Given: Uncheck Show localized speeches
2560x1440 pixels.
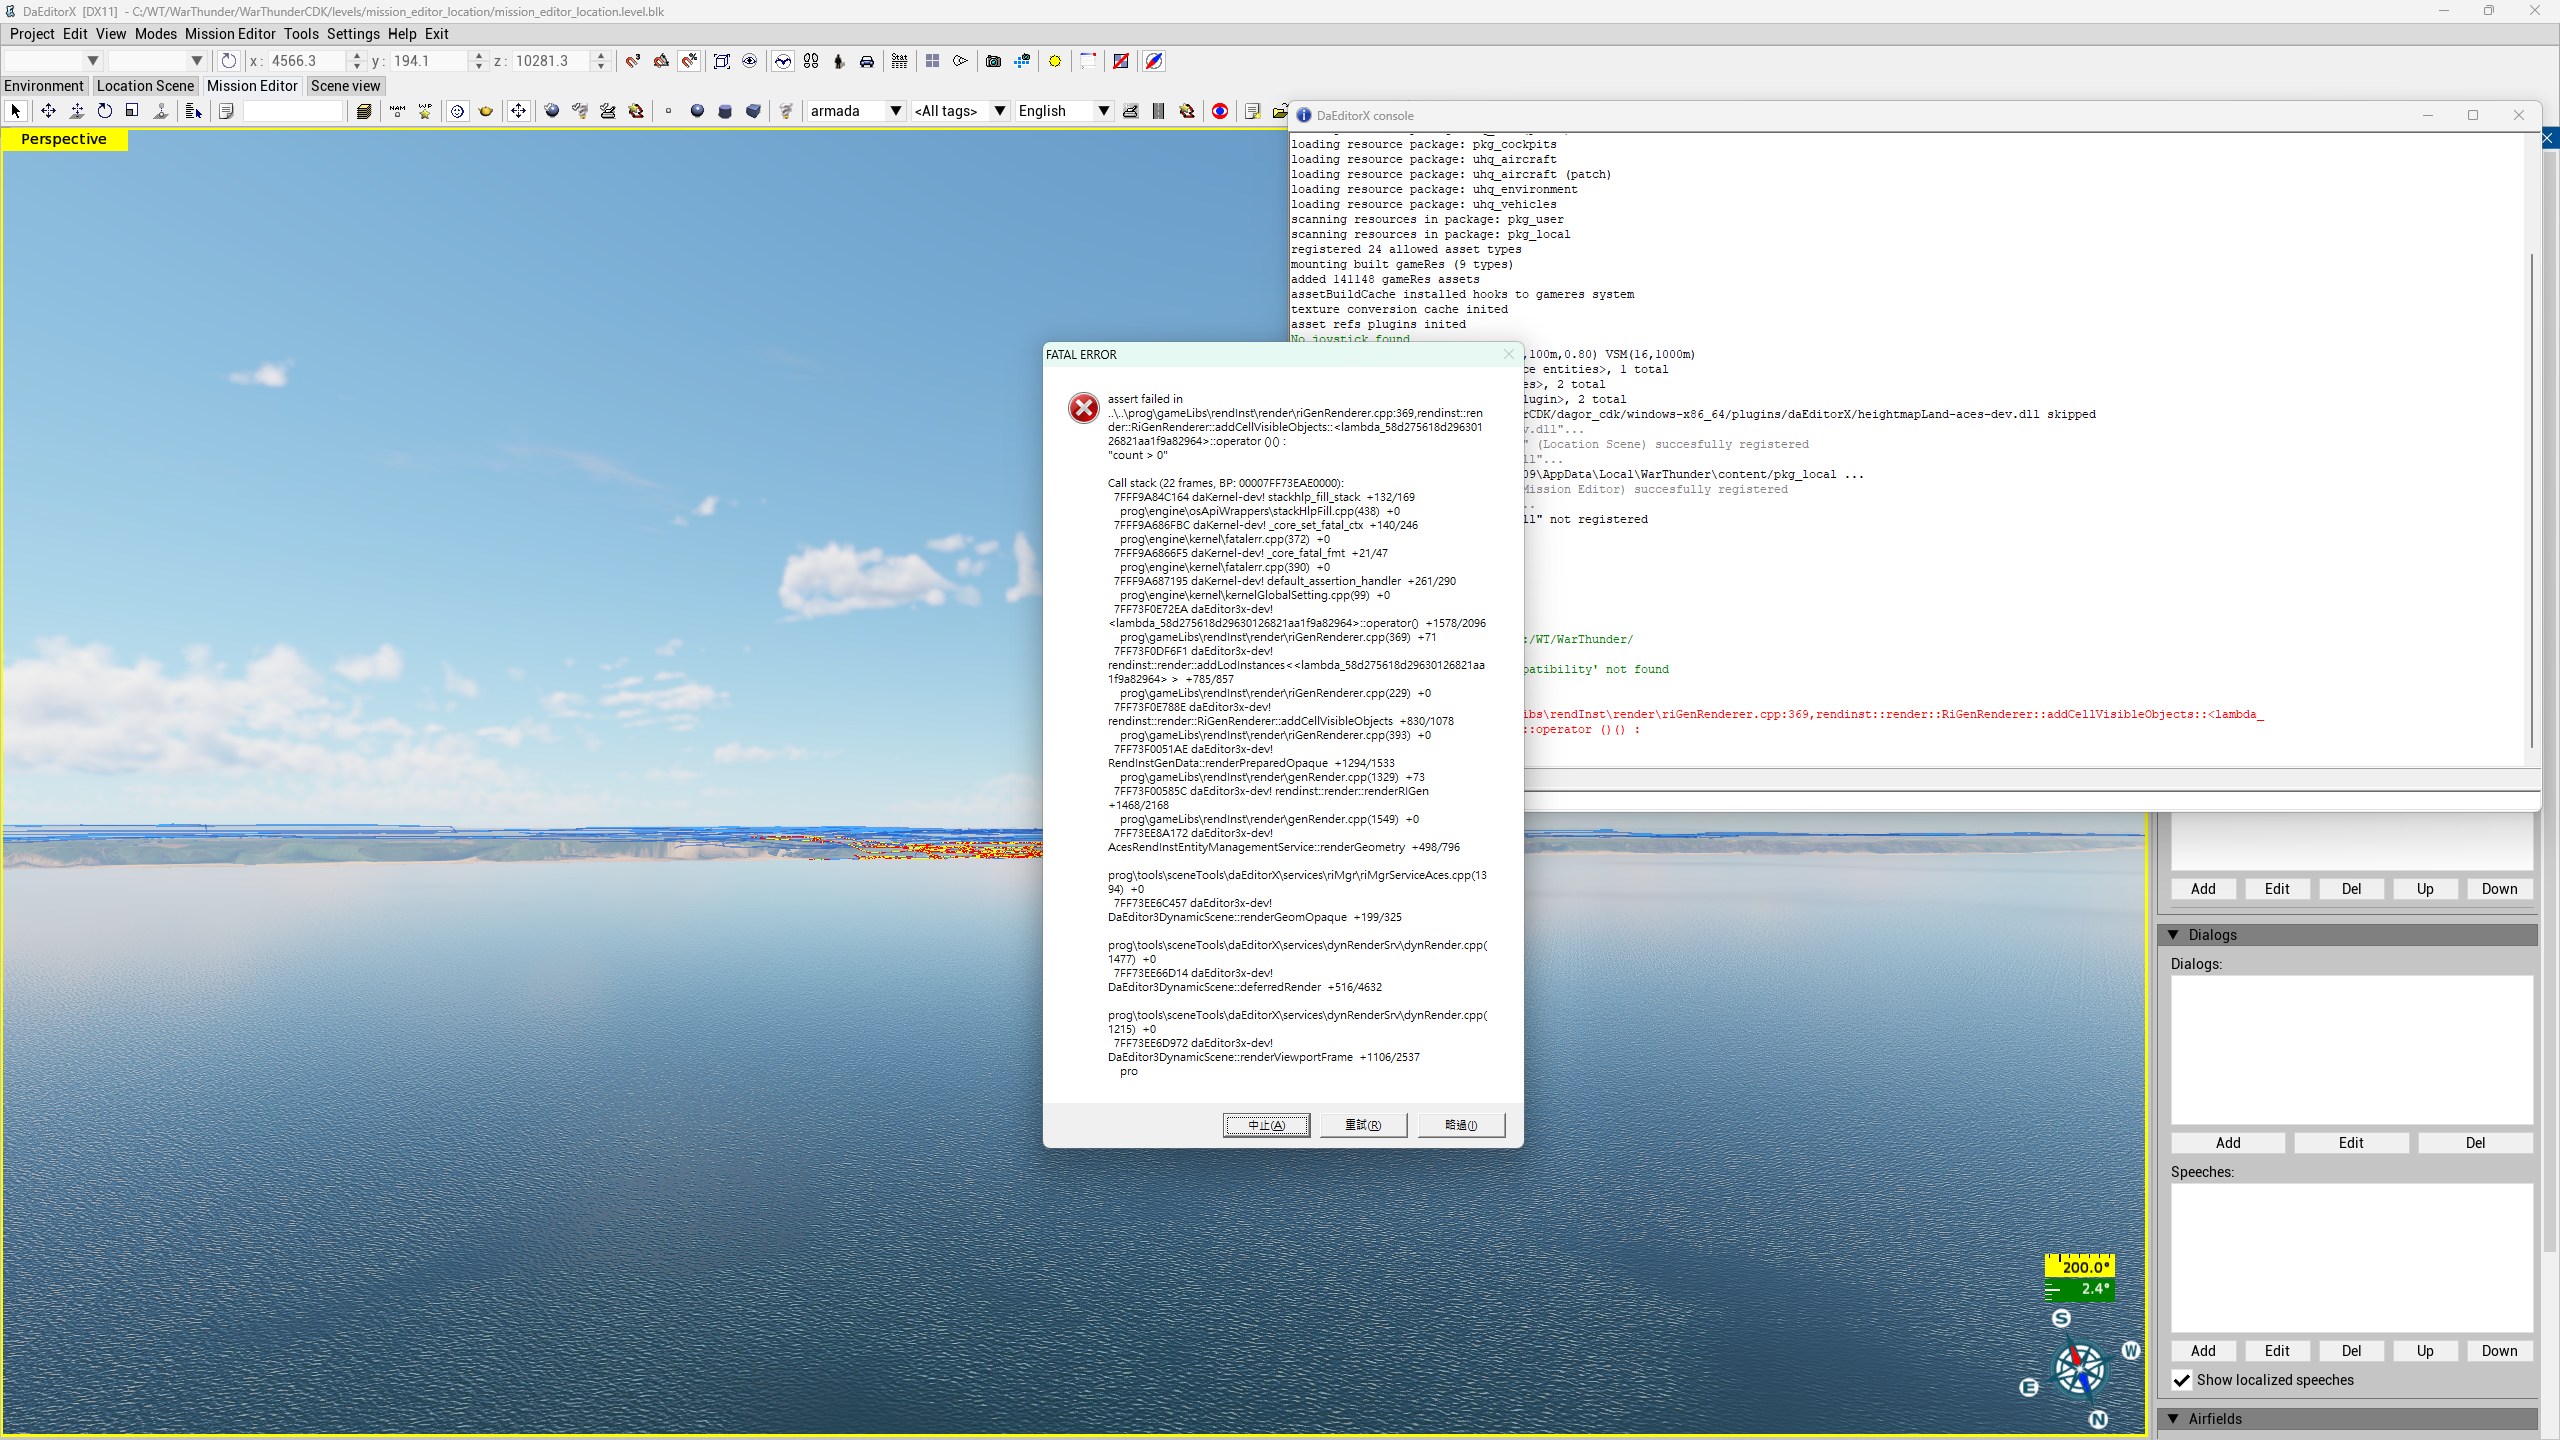Looking at the screenshot, I should tap(2182, 1380).
